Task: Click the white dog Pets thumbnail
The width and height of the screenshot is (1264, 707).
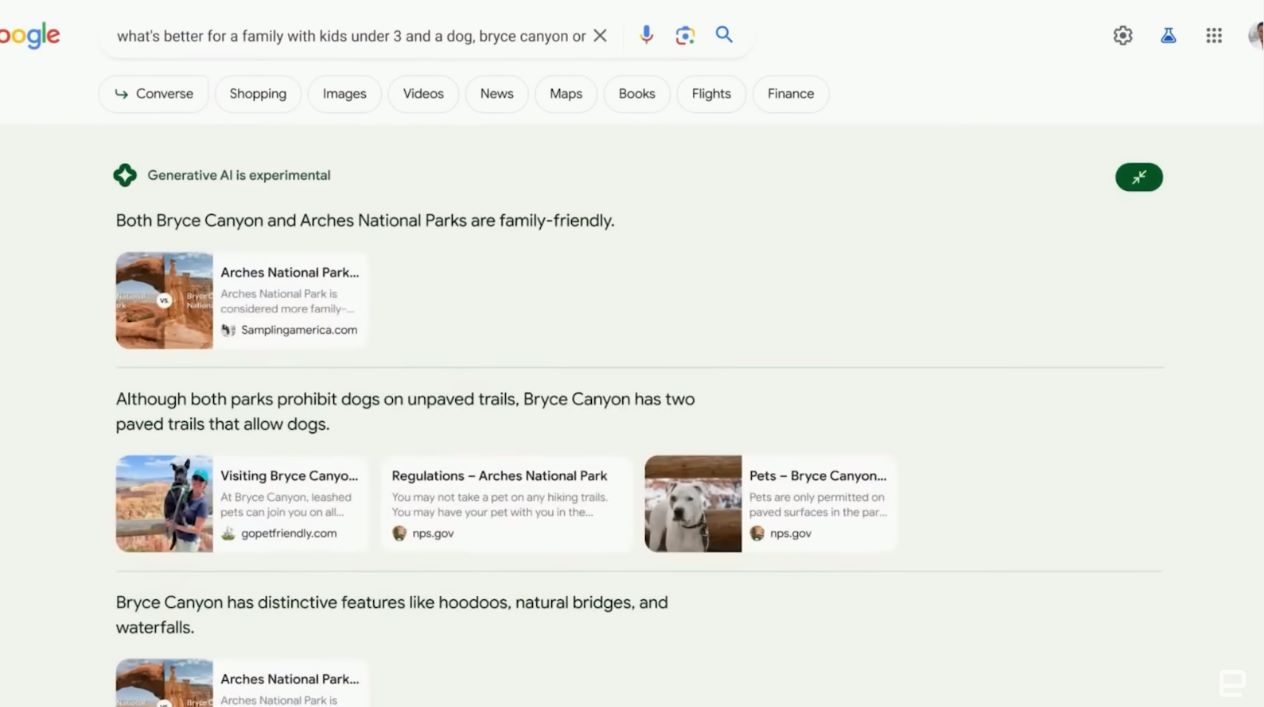Action: 693,504
